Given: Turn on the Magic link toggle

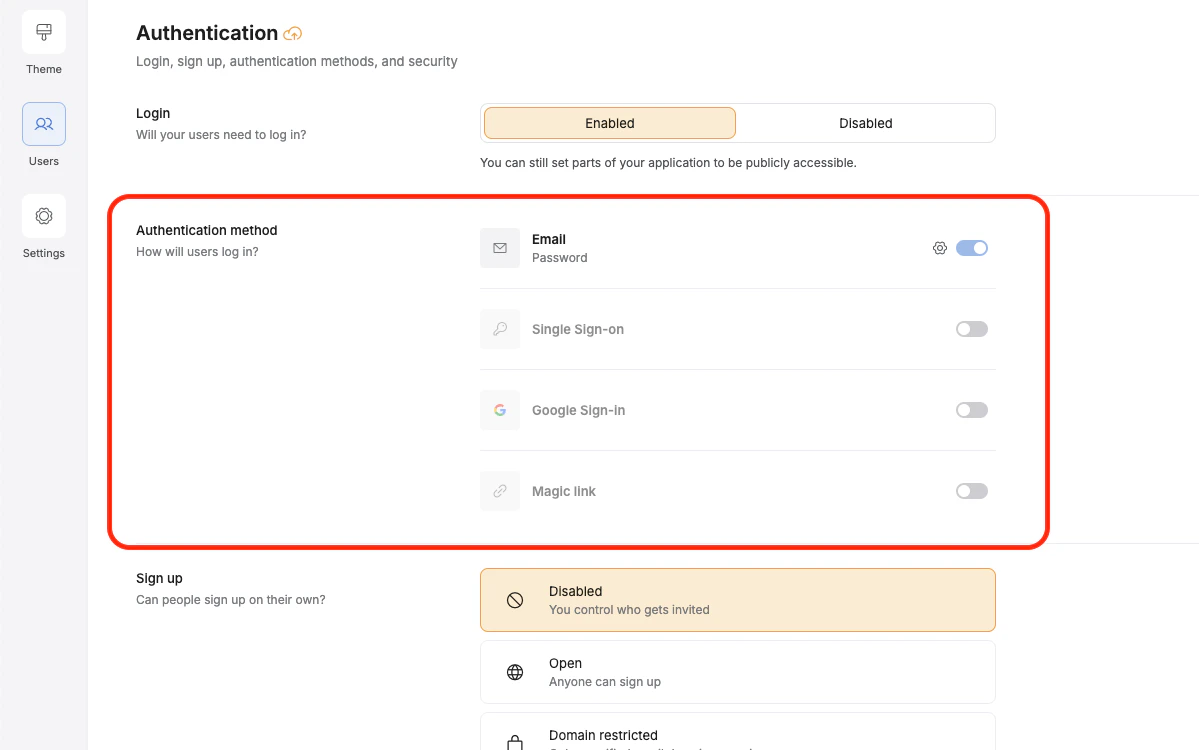Looking at the screenshot, I should coord(972,491).
